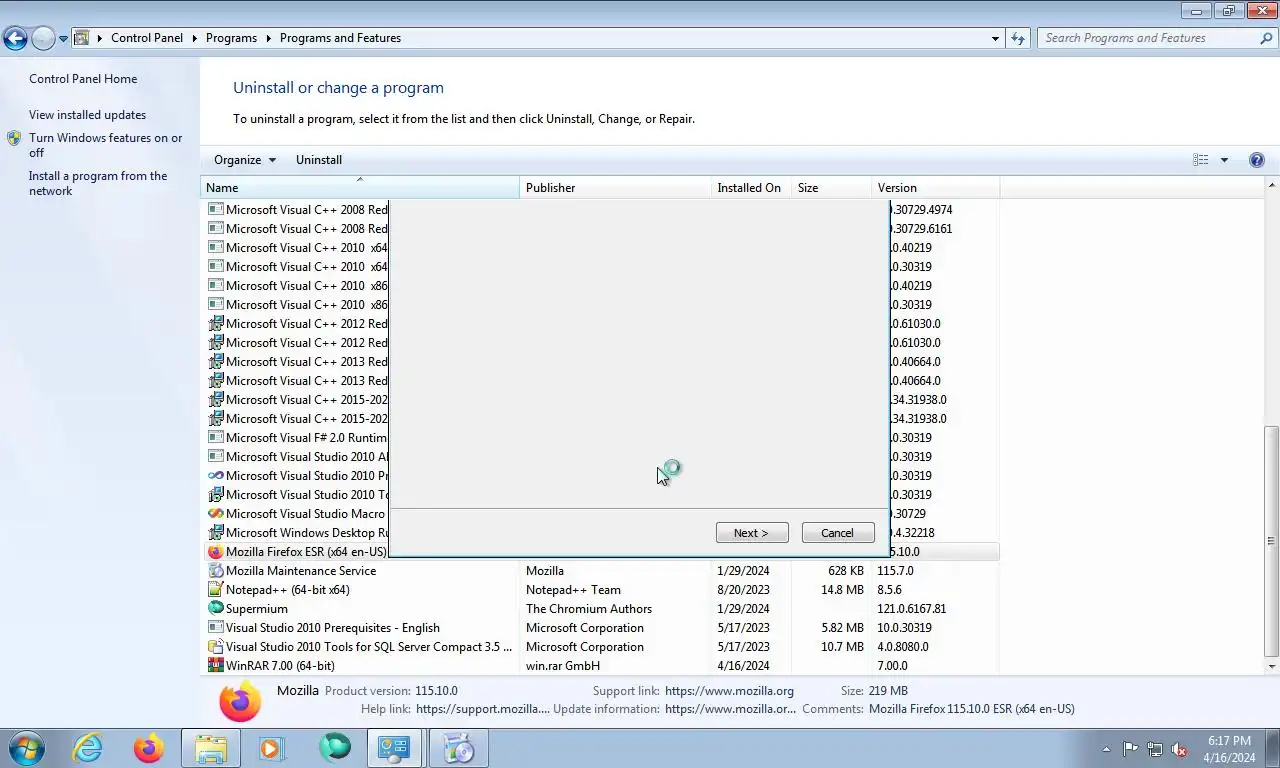Screen dimensions: 1280x768
Task: Open the Windows Start menu orb
Action: pos(27,748)
